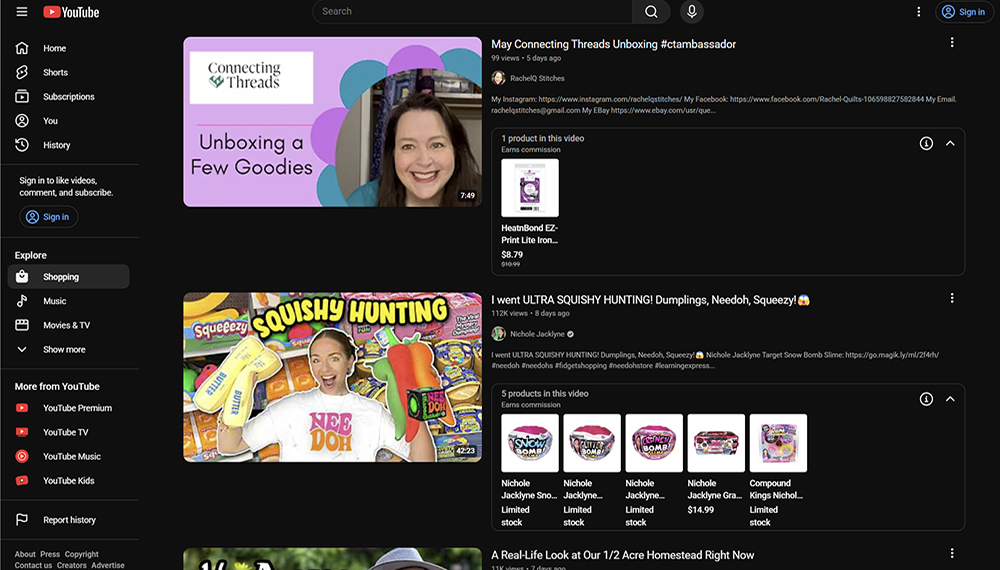The width and height of the screenshot is (1000, 570).
Task: Click the Press footer link
Action: [50, 554]
